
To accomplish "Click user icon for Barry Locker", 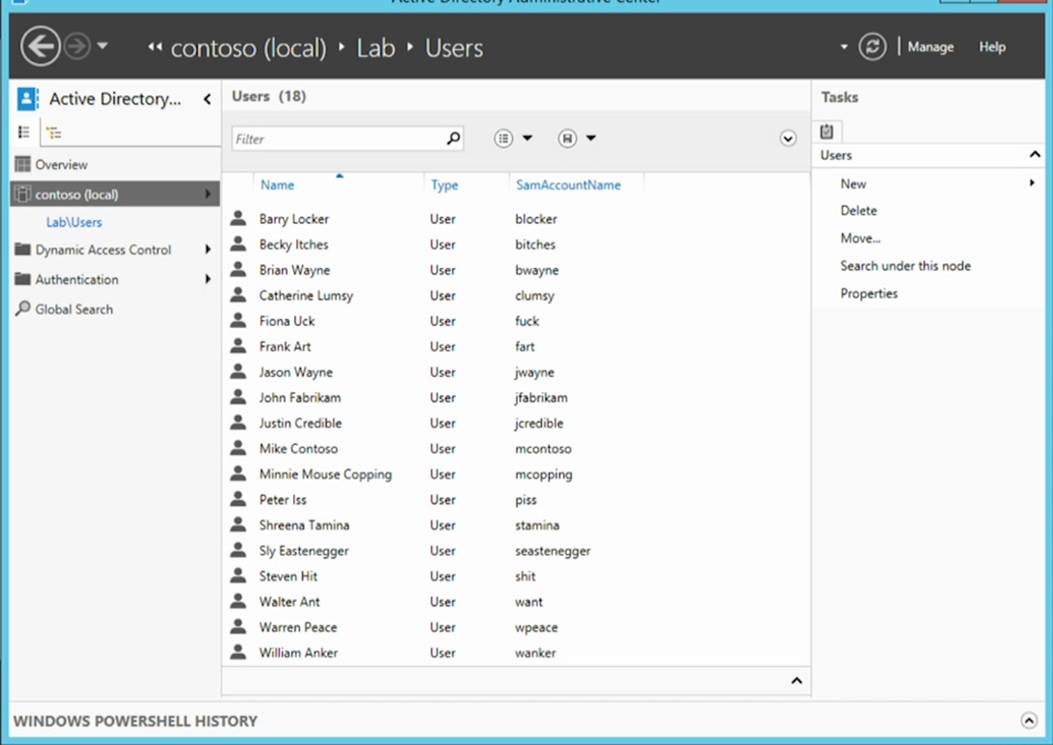I will pyautogui.click(x=238, y=218).
